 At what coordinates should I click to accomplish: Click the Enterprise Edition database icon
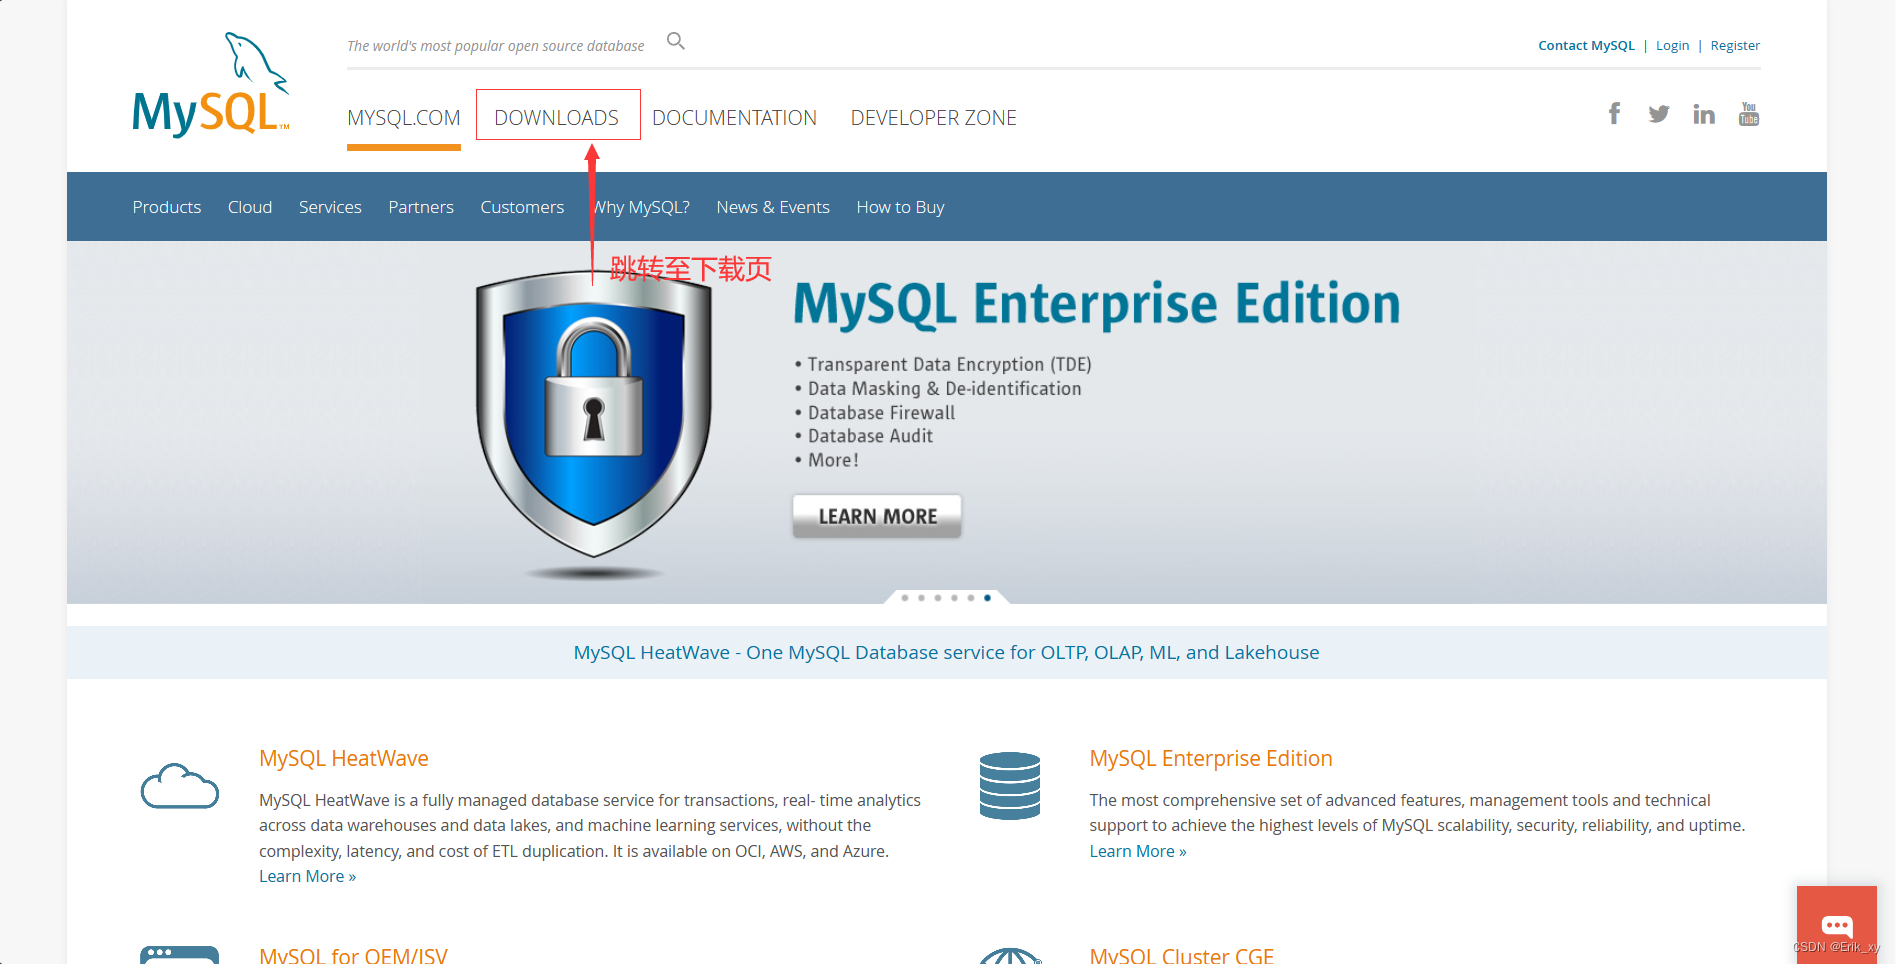click(x=1010, y=786)
